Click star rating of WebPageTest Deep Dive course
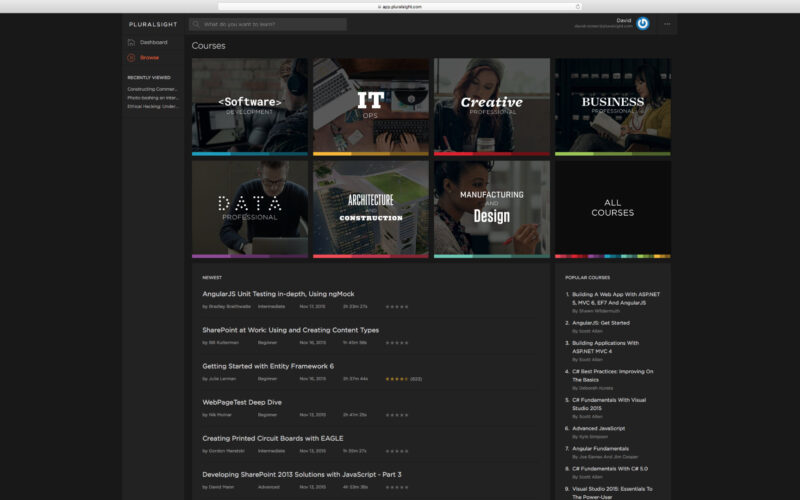The width and height of the screenshot is (800, 500). tap(396, 415)
